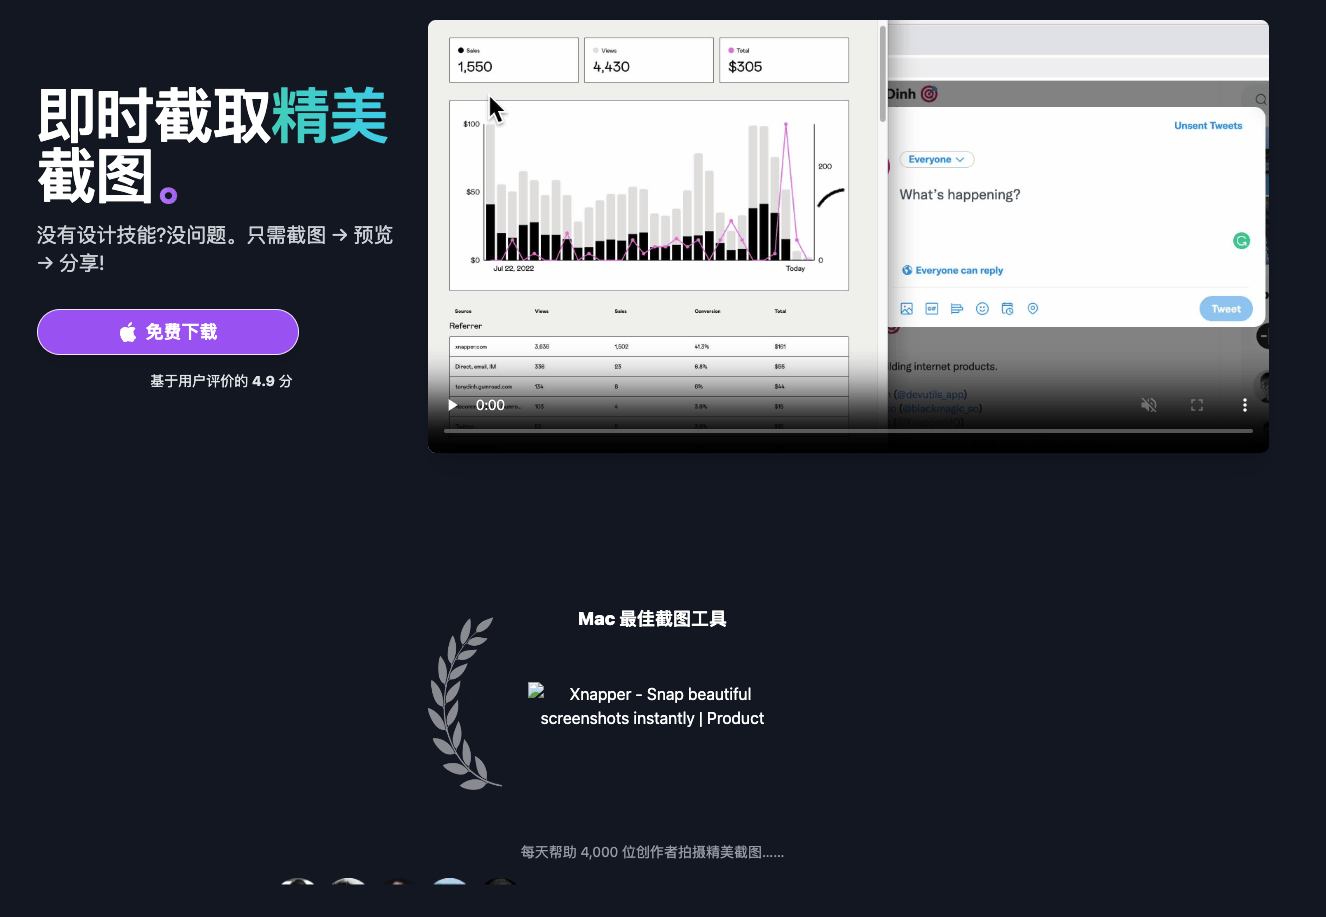This screenshot has height=917, width=1326.
Task: Click the dashboard scrollbar in the video
Action: pos(883,75)
